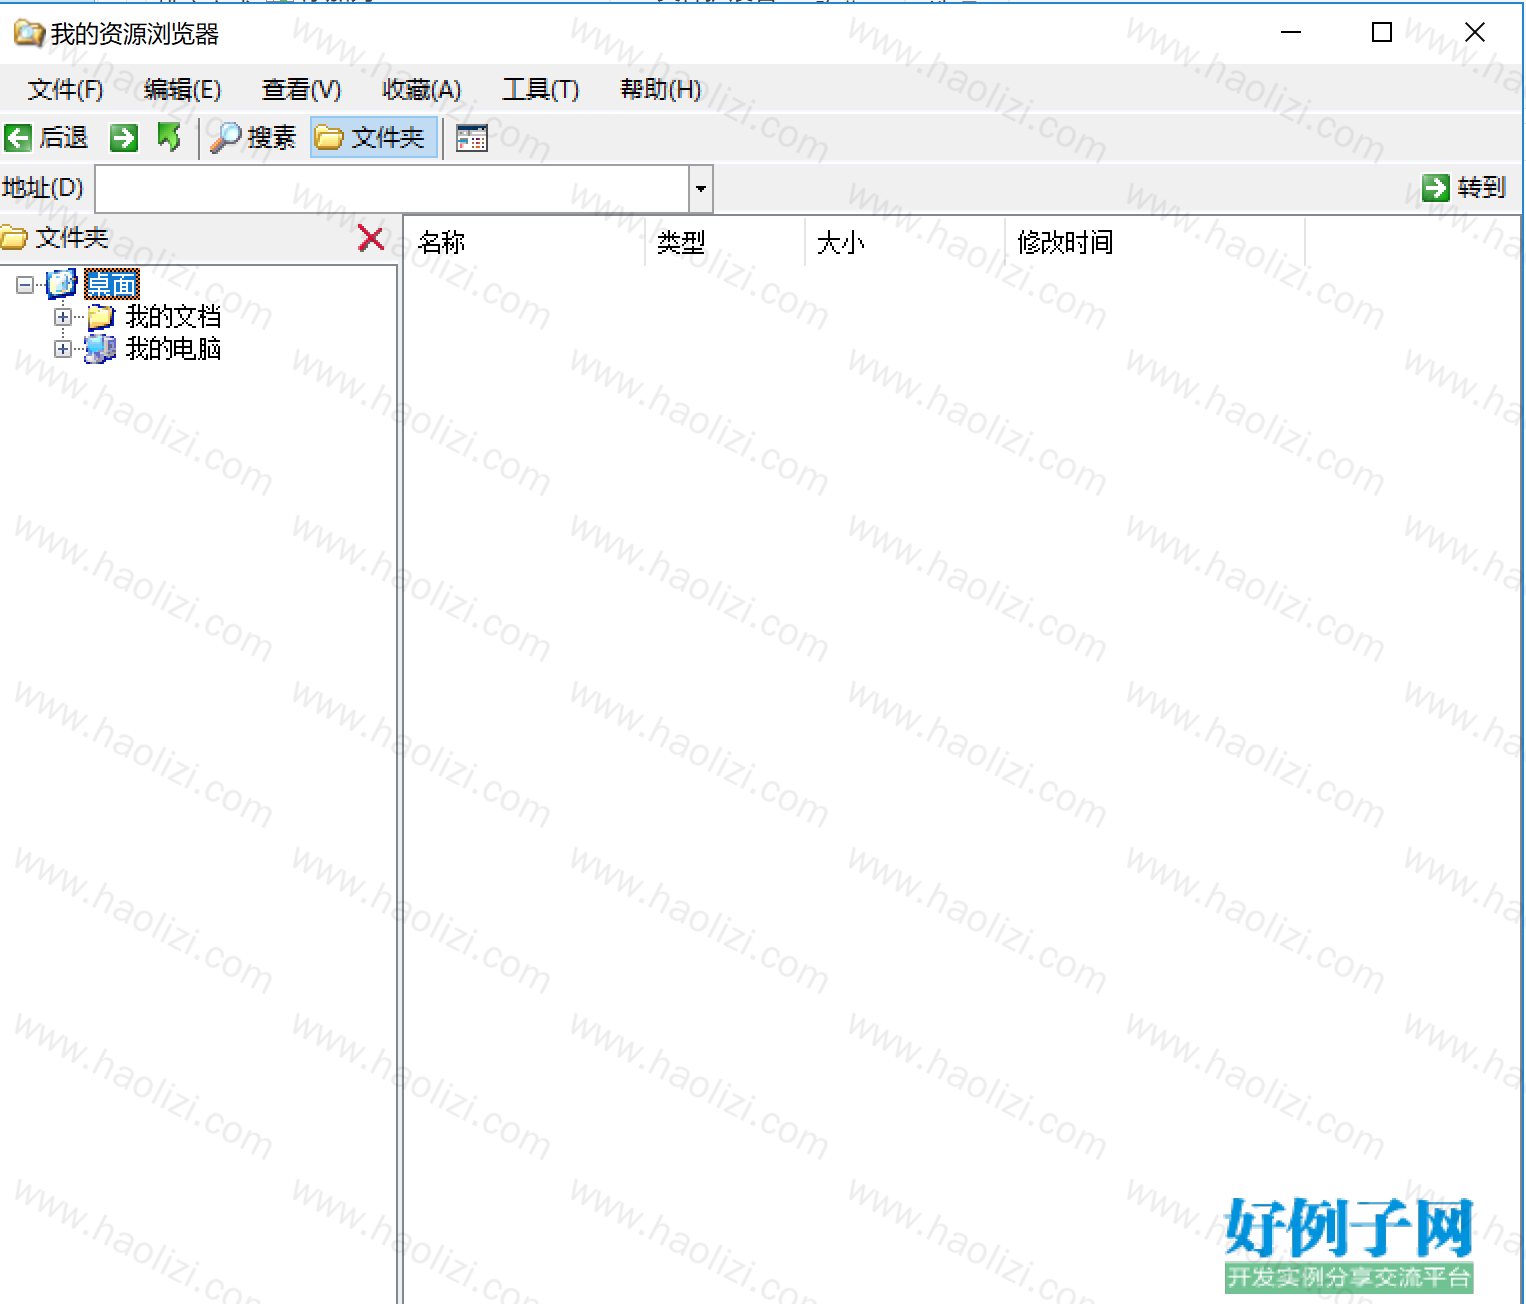Click the 桌面 desktop icon in tree
This screenshot has width=1526, height=1304.
tap(62, 284)
